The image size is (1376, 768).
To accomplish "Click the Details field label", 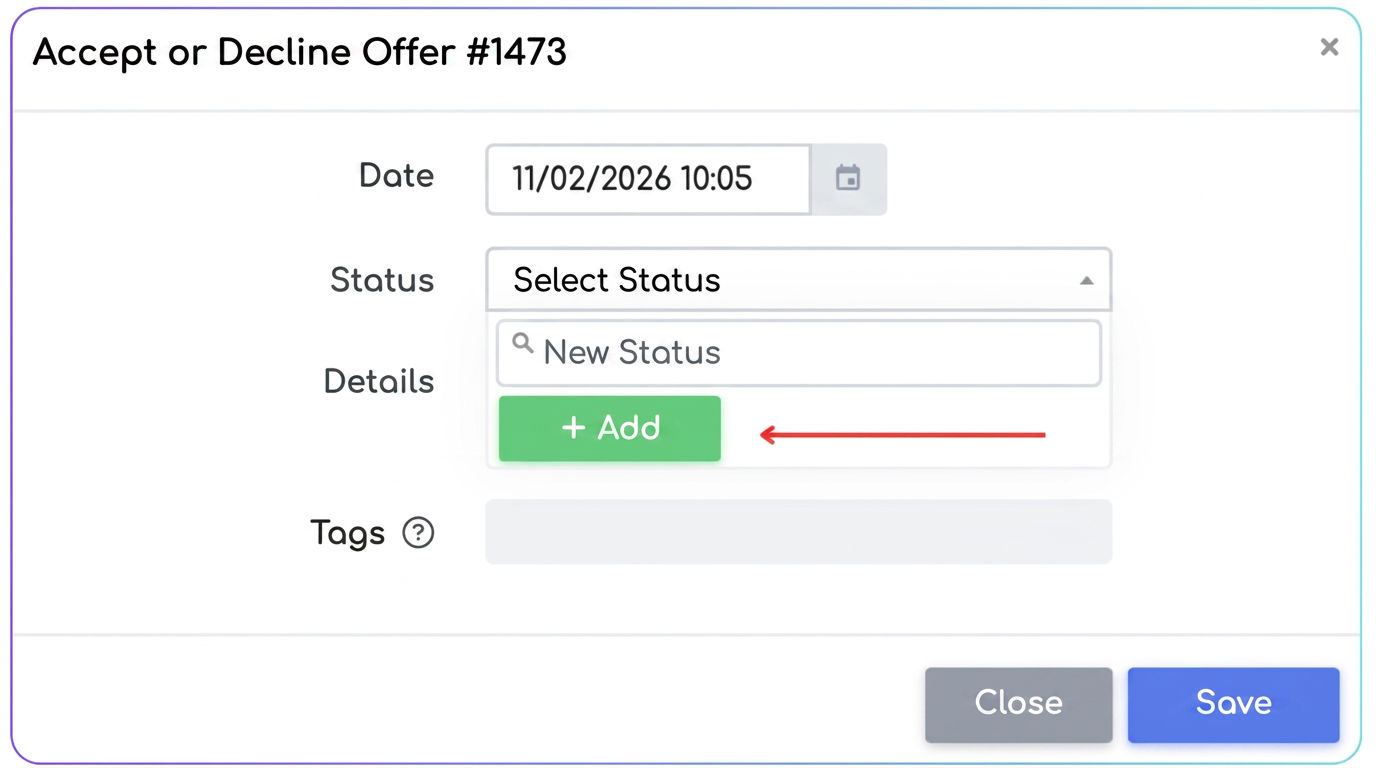I will (379, 381).
